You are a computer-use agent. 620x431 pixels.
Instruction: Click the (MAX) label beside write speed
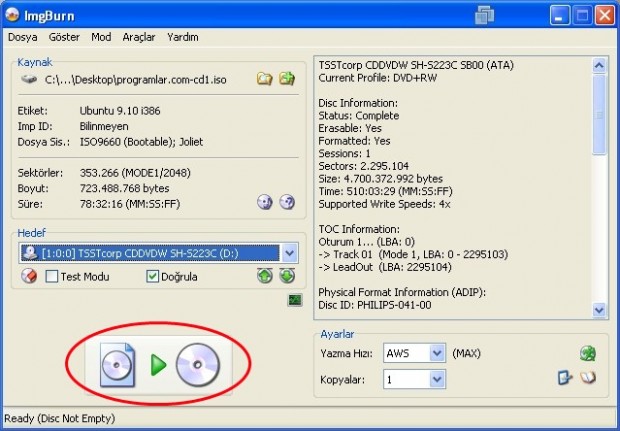pos(466,353)
